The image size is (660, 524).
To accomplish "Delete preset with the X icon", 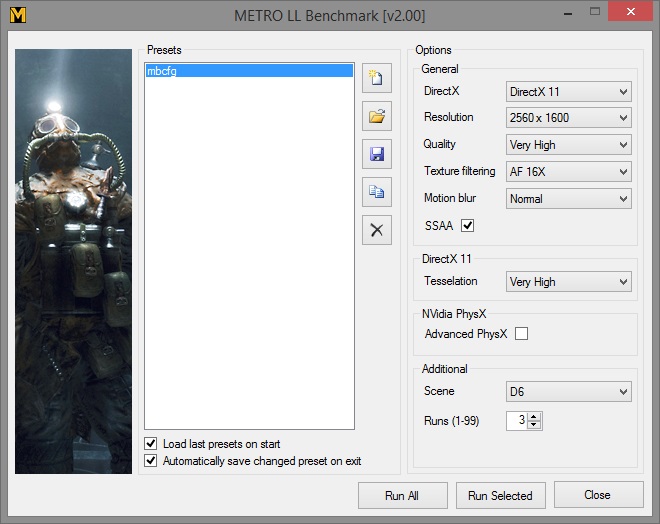I will tap(377, 230).
